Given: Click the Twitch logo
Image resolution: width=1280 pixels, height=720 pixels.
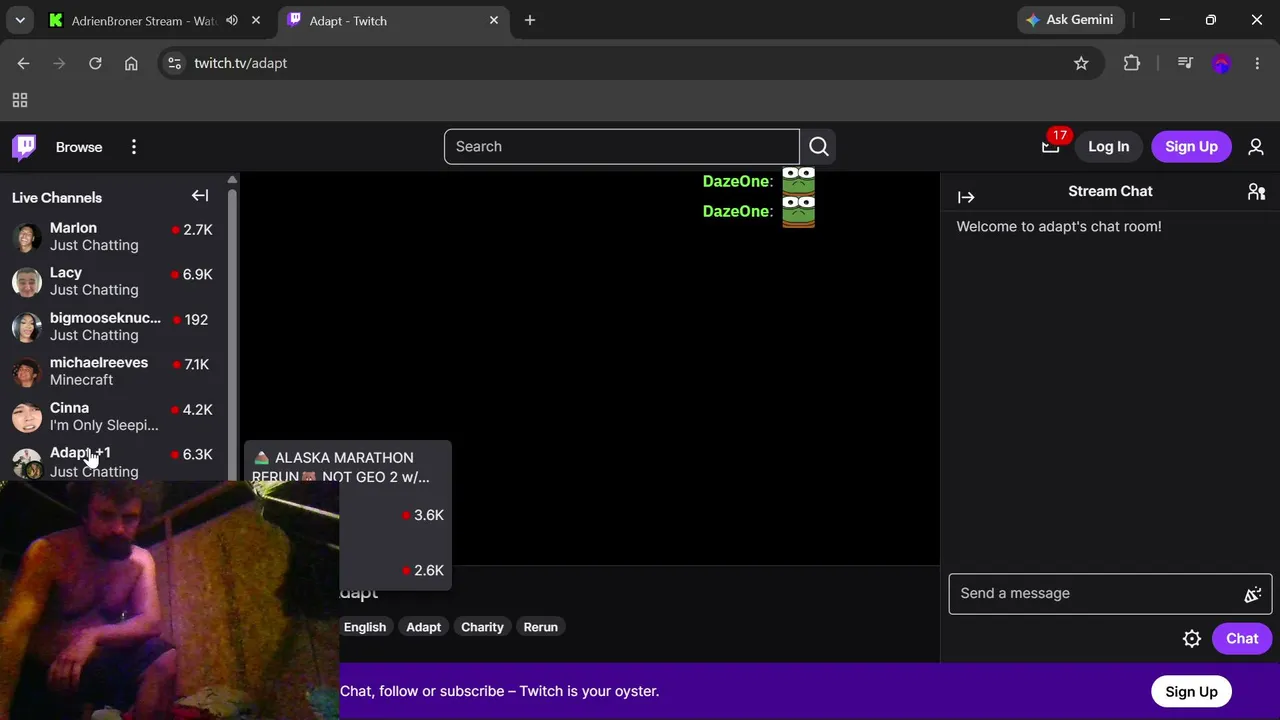Looking at the screenshot, I should click(x=25, y=147).
